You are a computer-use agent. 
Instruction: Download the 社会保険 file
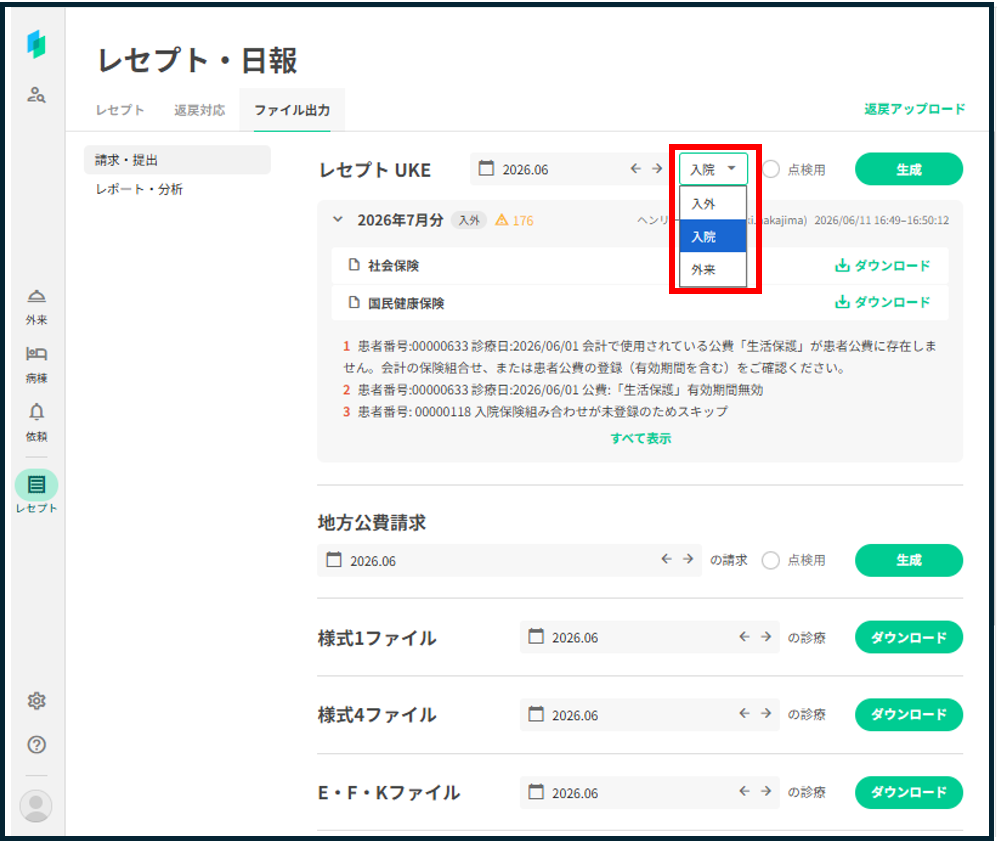pos(883,265)
